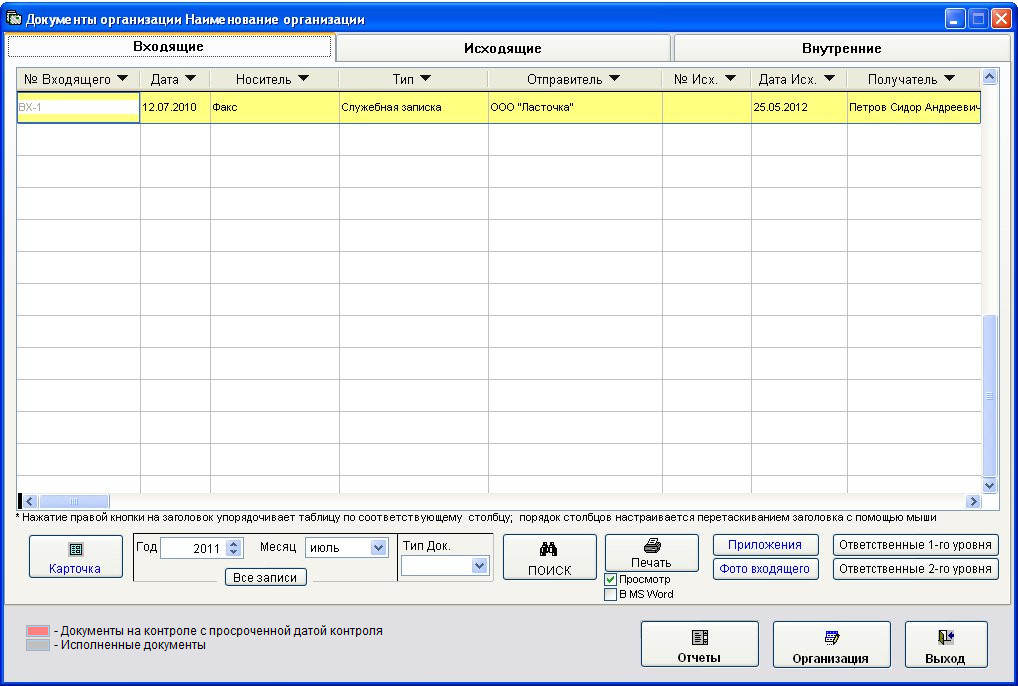
Task: Click the ПОИСК binoculars search button
Action: click(x=549, y=557)
